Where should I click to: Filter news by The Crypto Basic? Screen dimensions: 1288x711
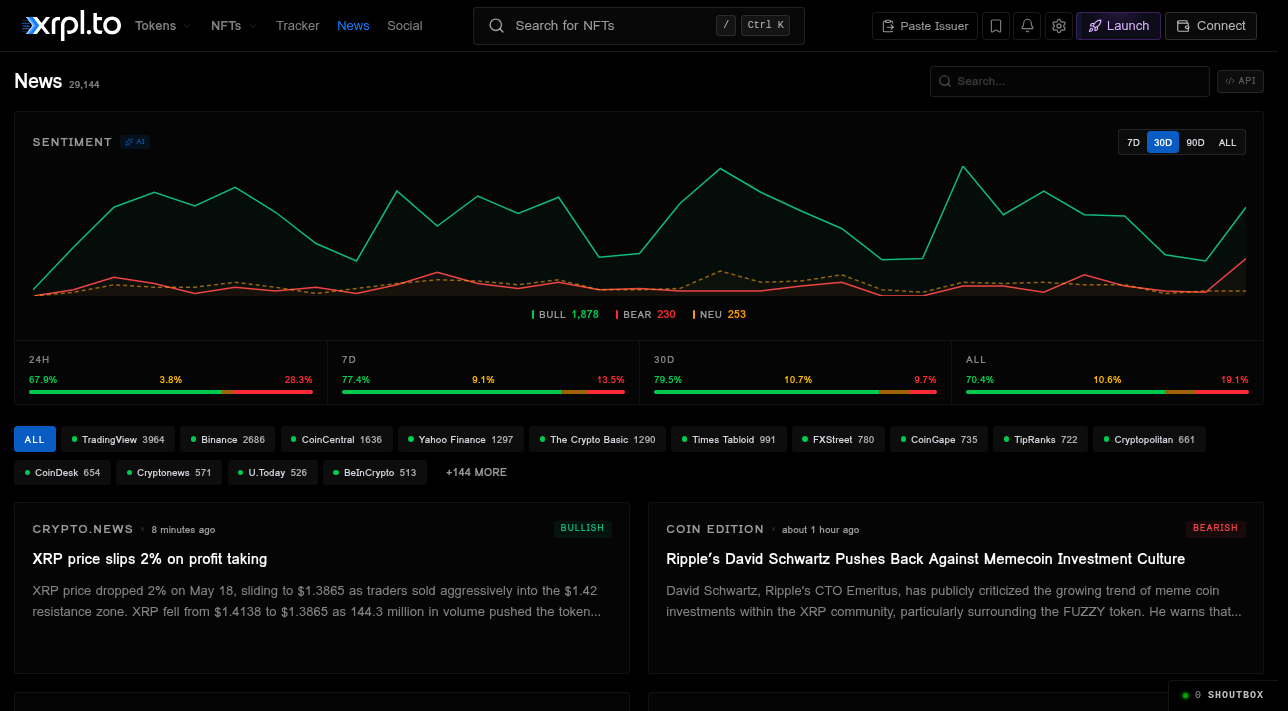pos(597,439)
